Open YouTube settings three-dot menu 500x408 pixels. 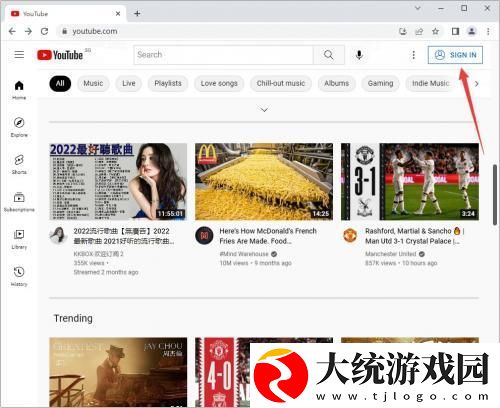click(x=414, y=55)
